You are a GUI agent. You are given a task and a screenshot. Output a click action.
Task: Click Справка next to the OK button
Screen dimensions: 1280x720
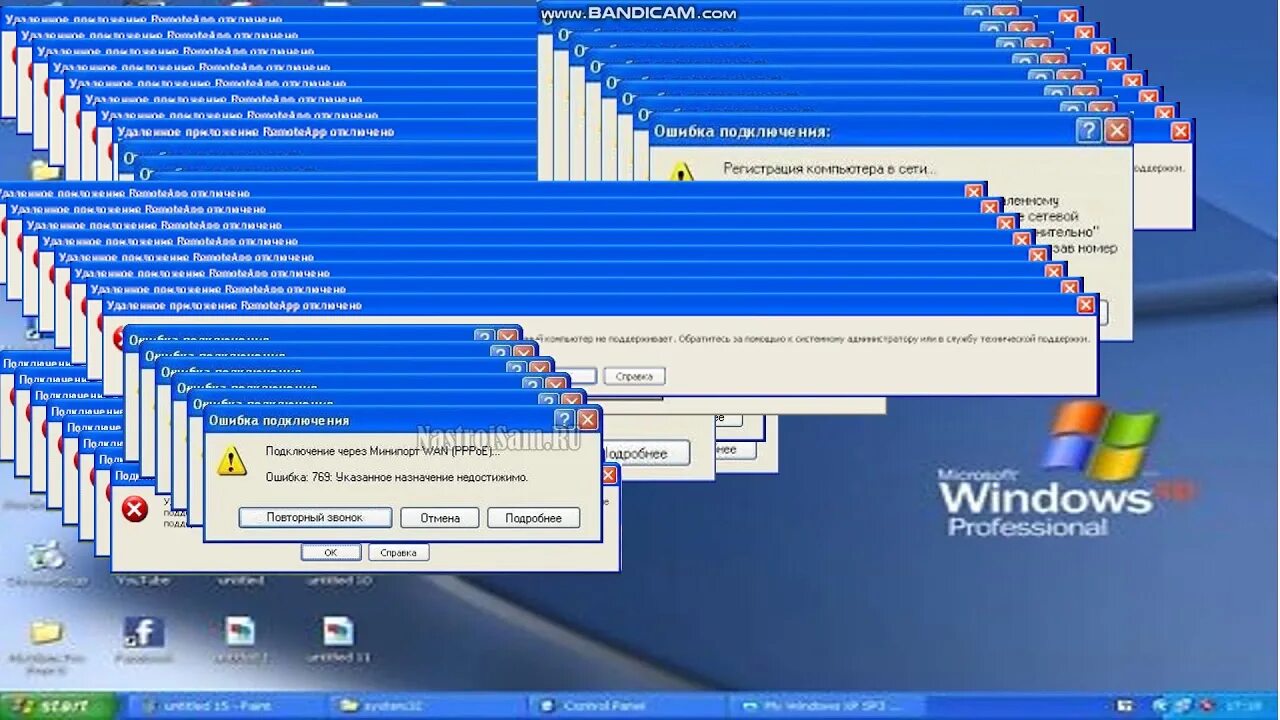click(399, 552)
